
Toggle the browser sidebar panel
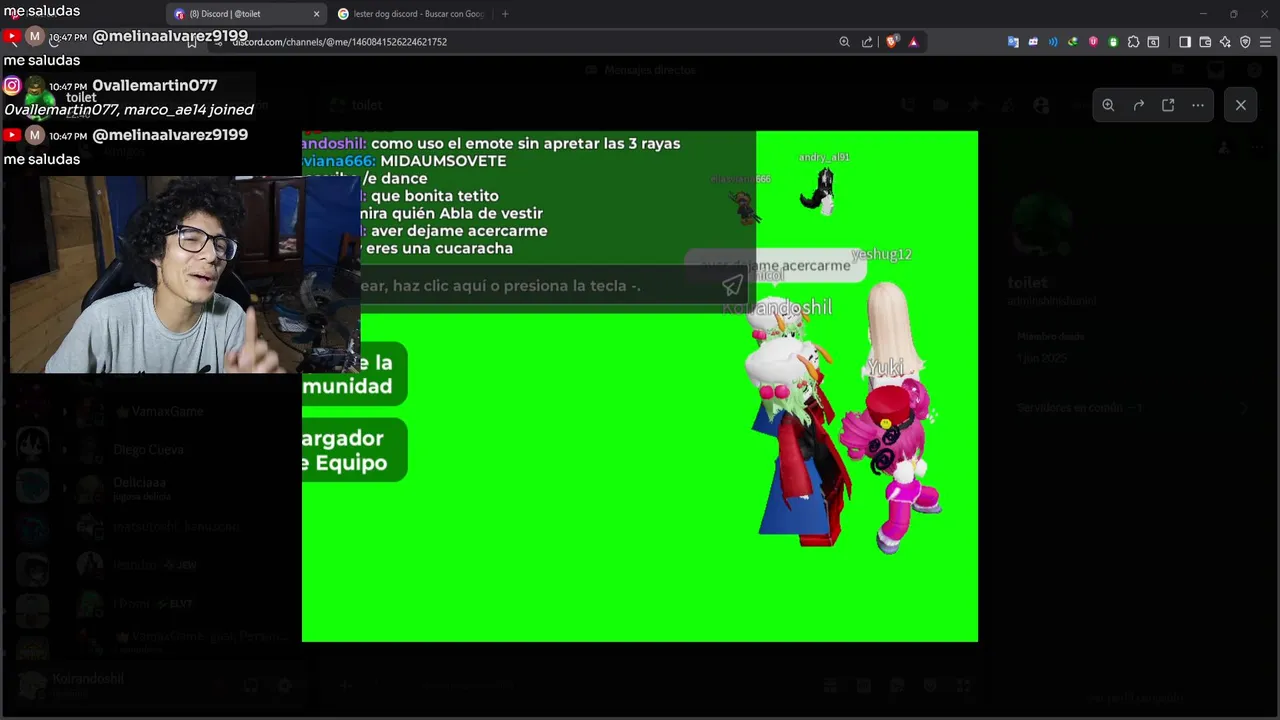point(1185,42)
